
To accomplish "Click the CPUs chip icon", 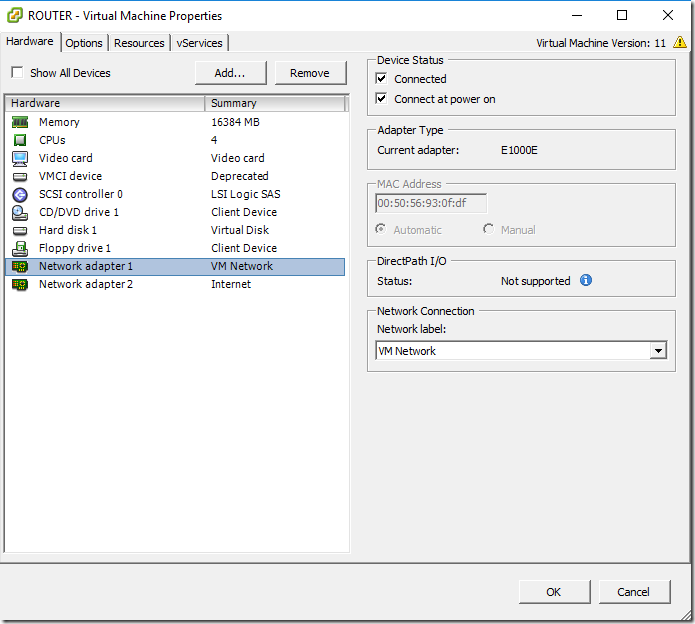I will [x=20, y=140].
